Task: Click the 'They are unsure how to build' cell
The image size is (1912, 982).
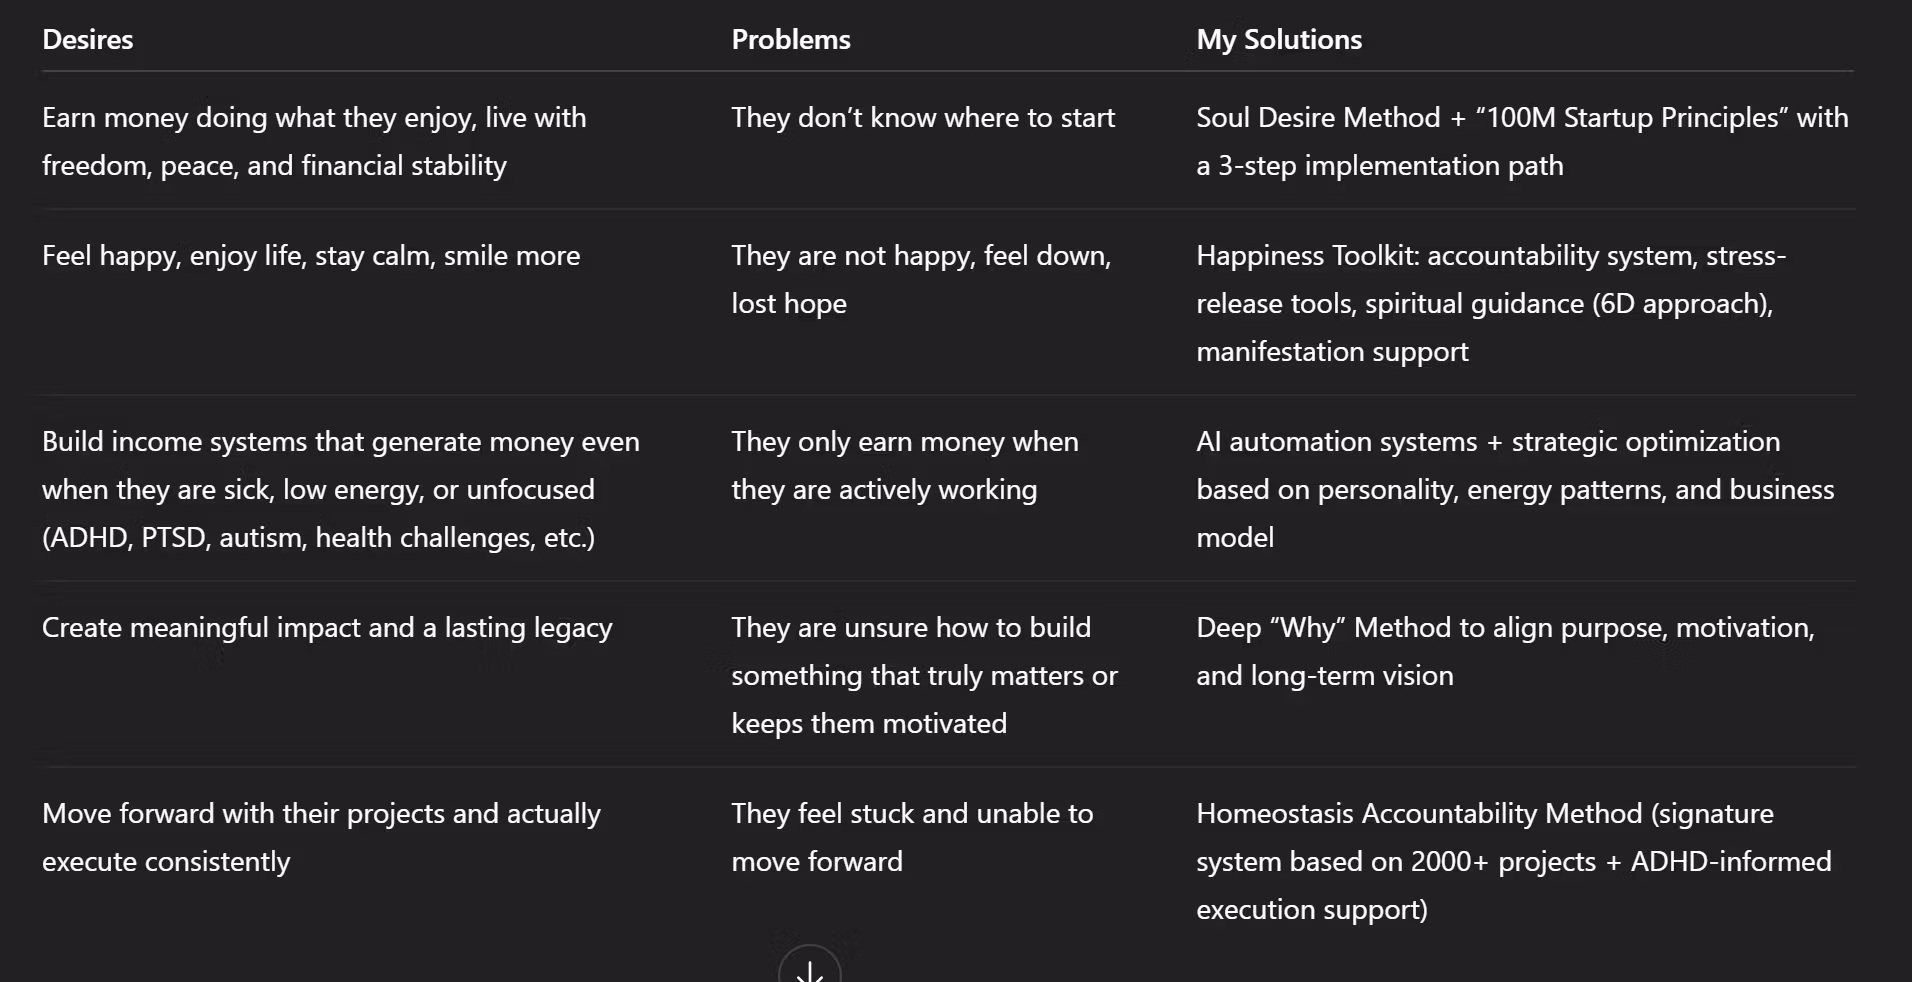Action: 924,675
